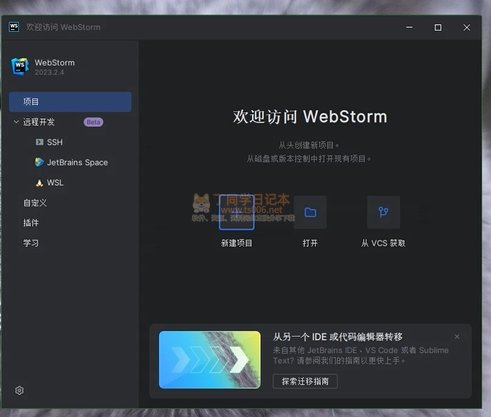Click the Open folder icon
Image resolution: width=491 pixels, height=417 pixels.
point(310,212)
